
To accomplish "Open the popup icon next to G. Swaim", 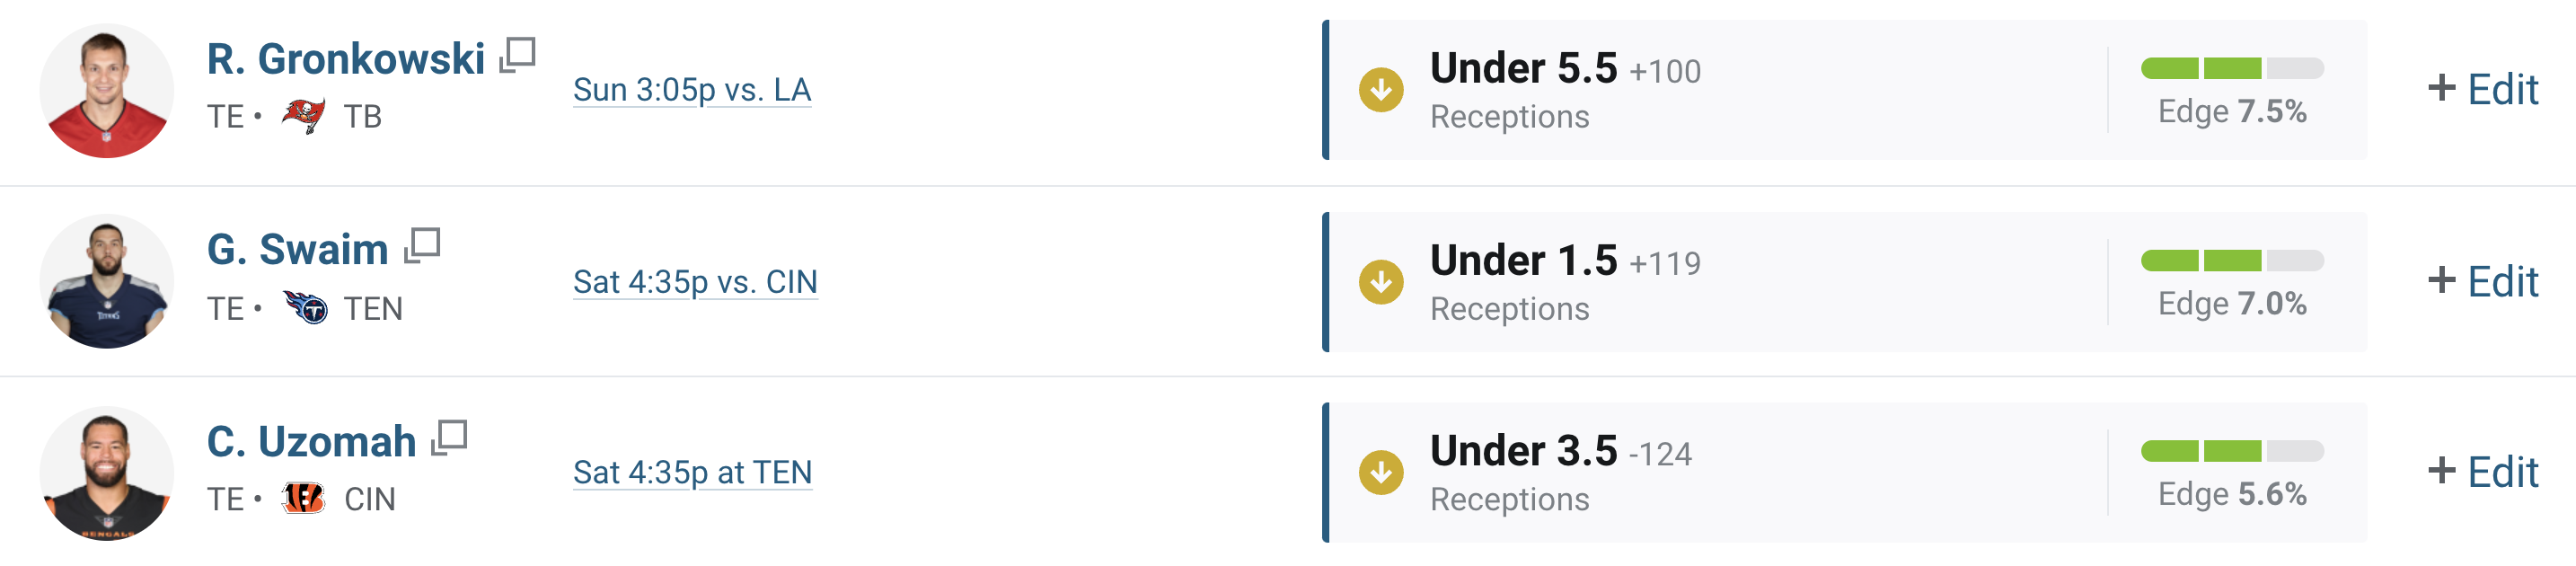I will 422,246.
